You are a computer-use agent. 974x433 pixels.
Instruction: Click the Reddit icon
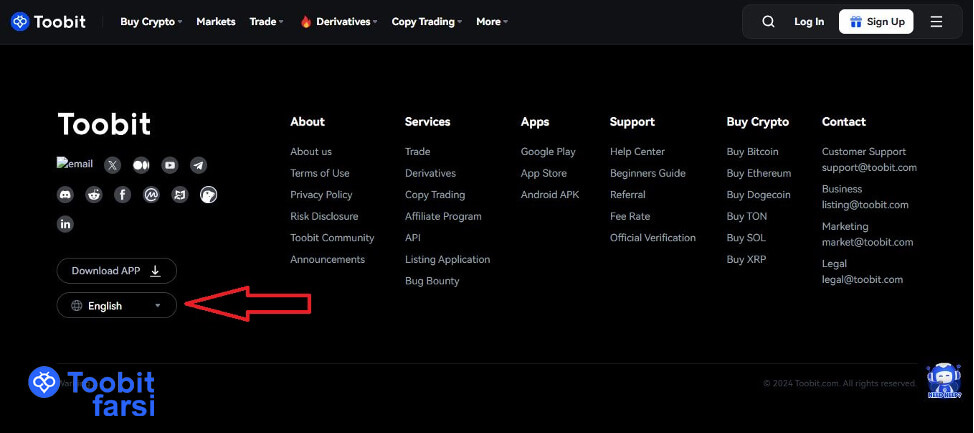(x=94, y=194)
